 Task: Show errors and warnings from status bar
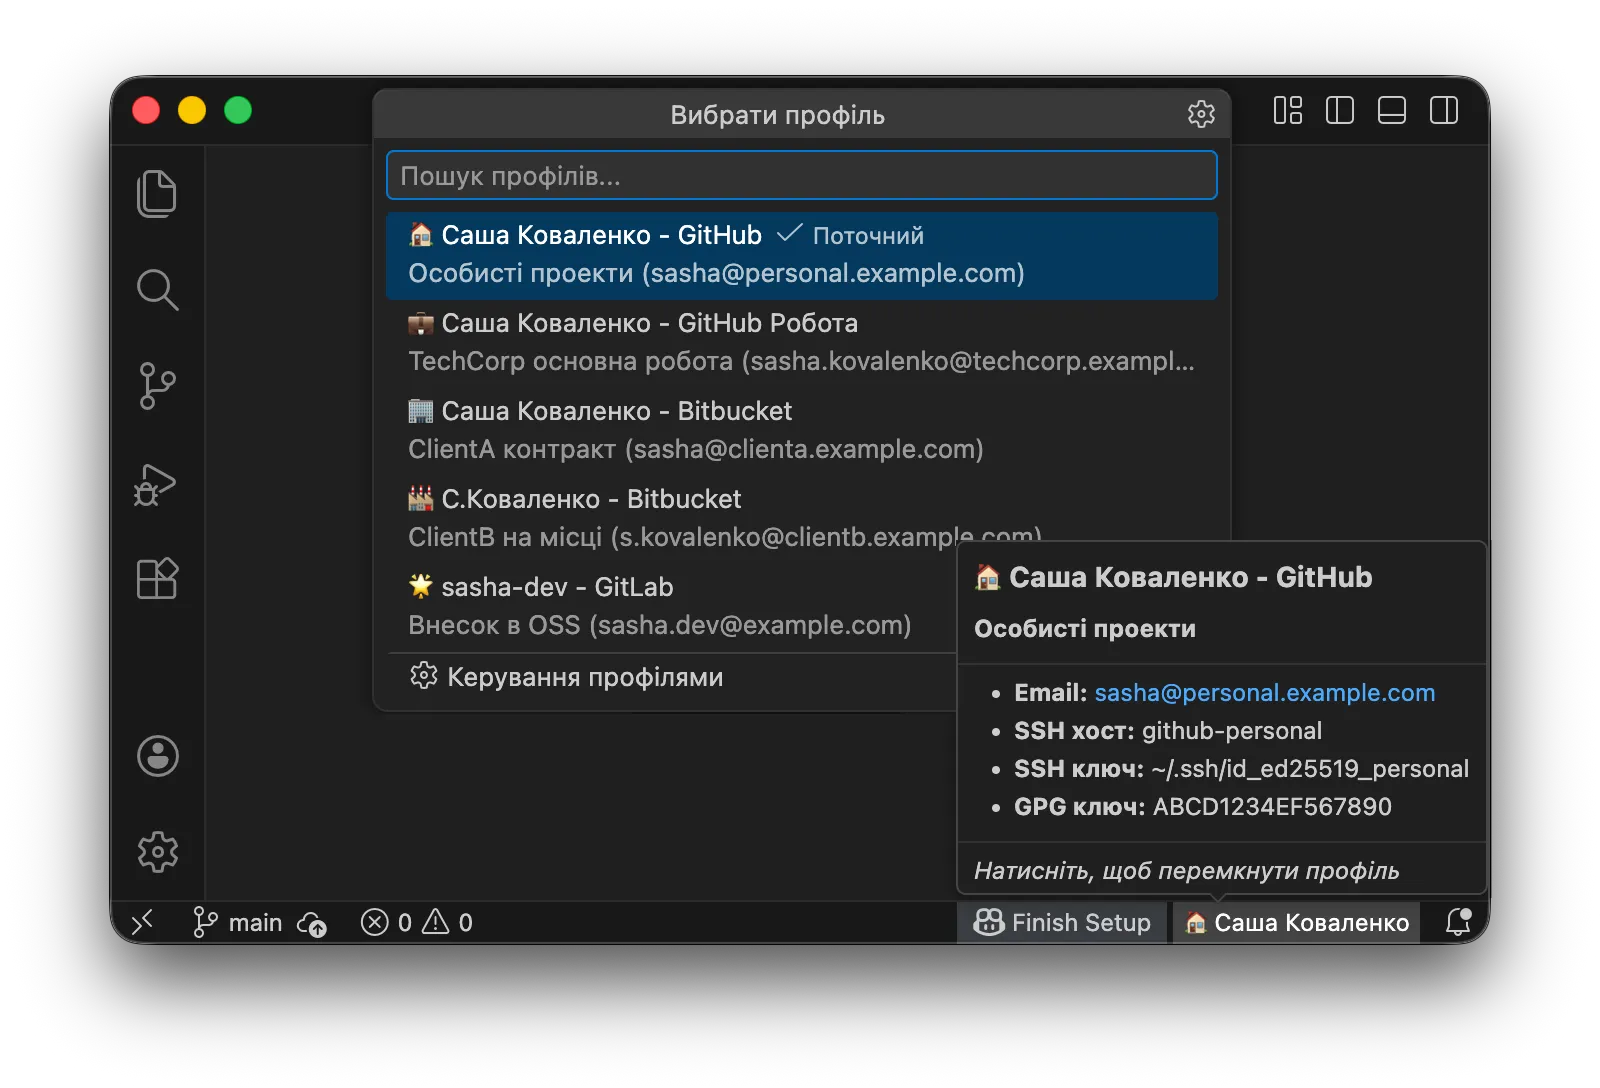417,922
